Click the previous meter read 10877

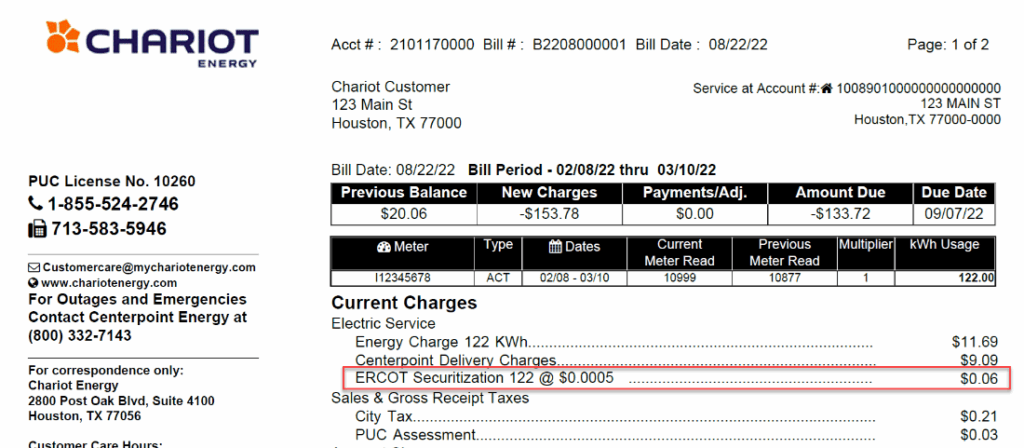[784, 278]
